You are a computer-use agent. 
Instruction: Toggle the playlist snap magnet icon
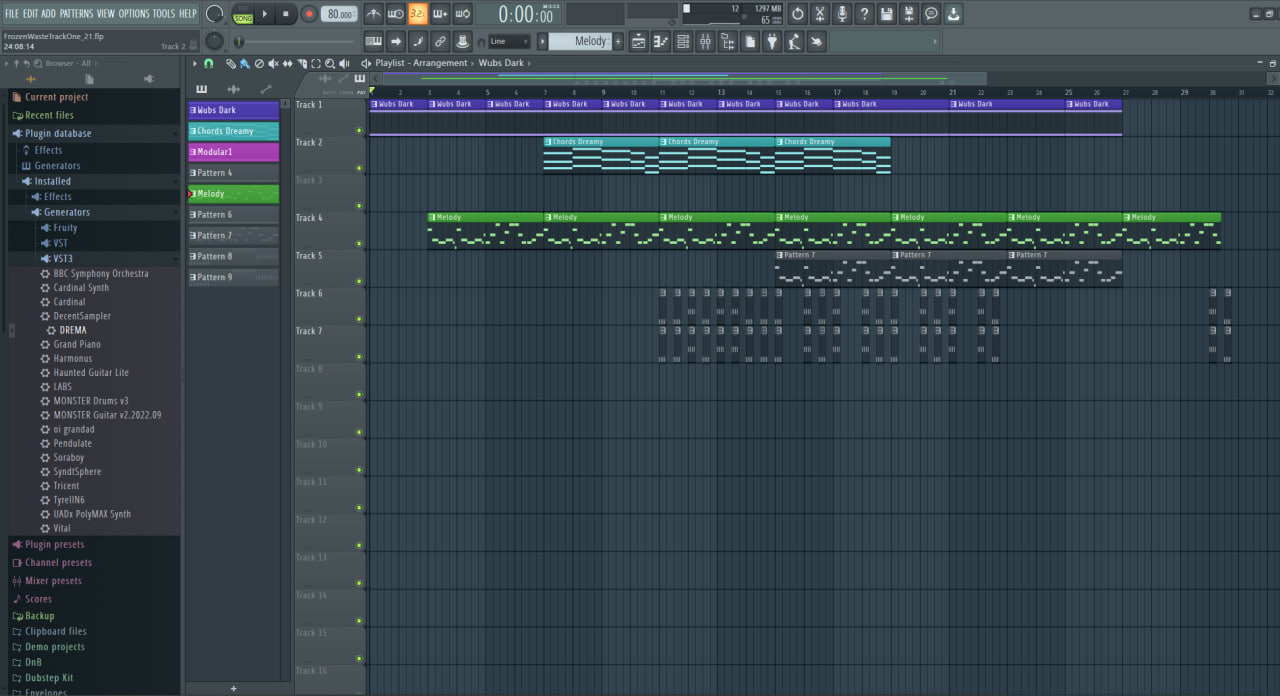(209, 63)
